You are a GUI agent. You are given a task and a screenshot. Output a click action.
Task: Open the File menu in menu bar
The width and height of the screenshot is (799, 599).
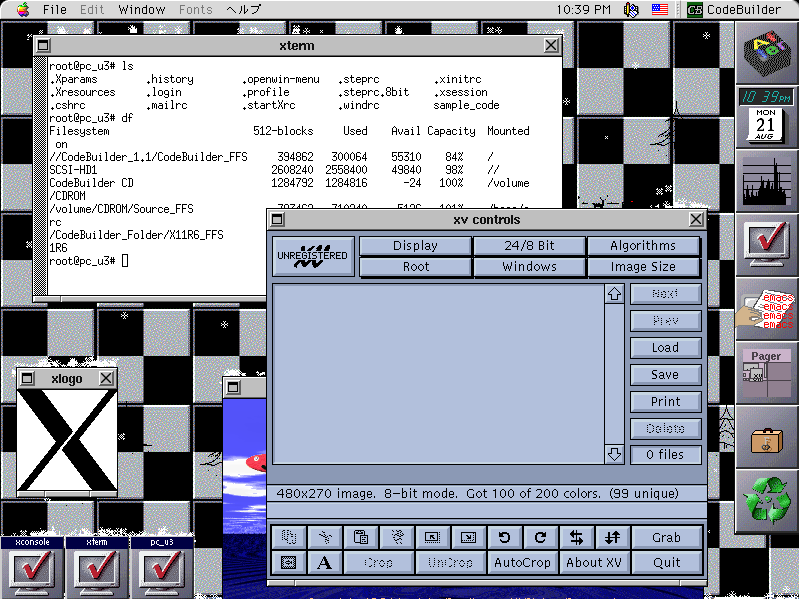(x=55, y=10)
